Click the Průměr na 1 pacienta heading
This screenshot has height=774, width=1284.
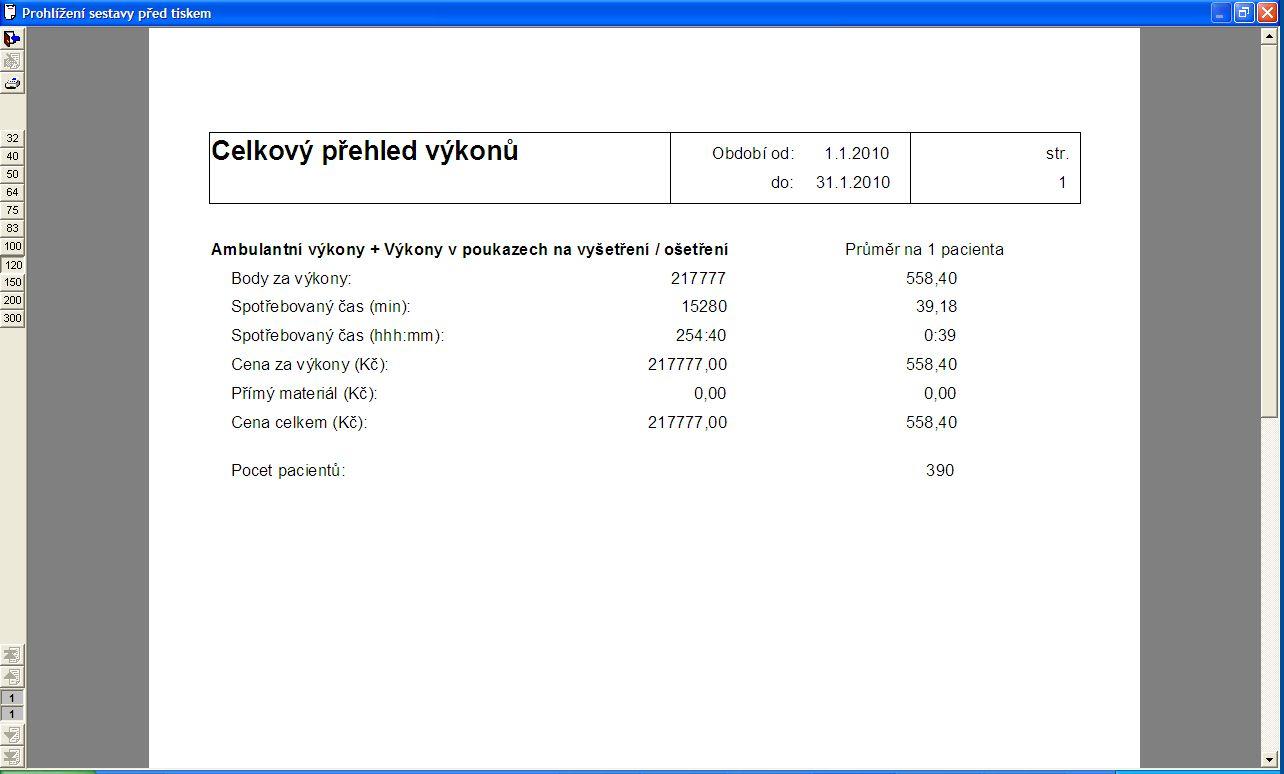pos(924,249)
